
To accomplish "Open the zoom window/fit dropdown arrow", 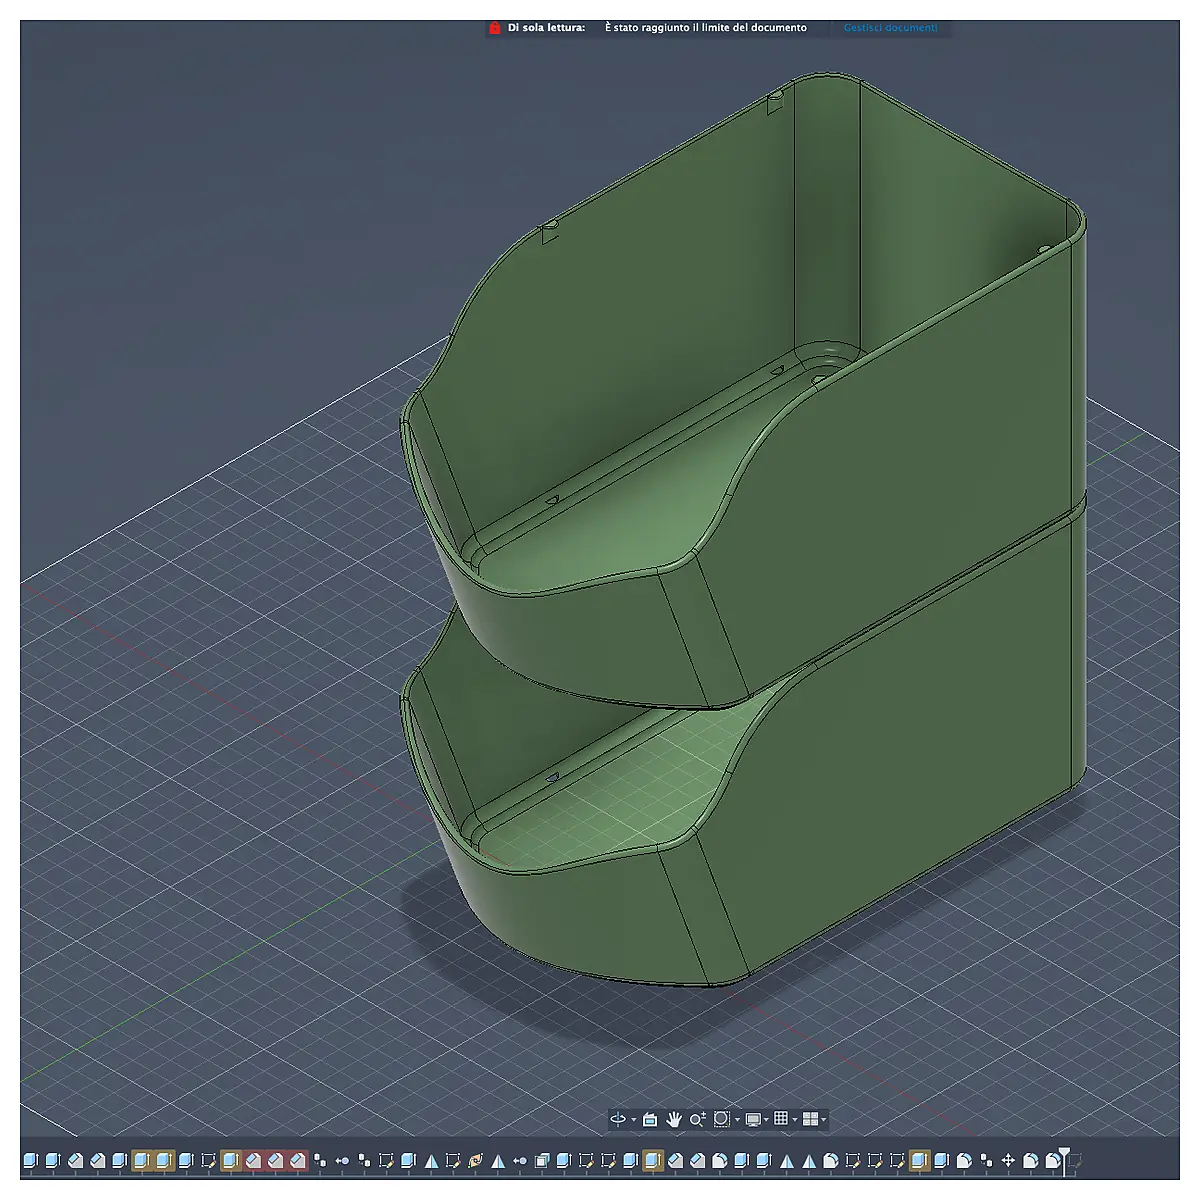I will (x=737, y=1120).
